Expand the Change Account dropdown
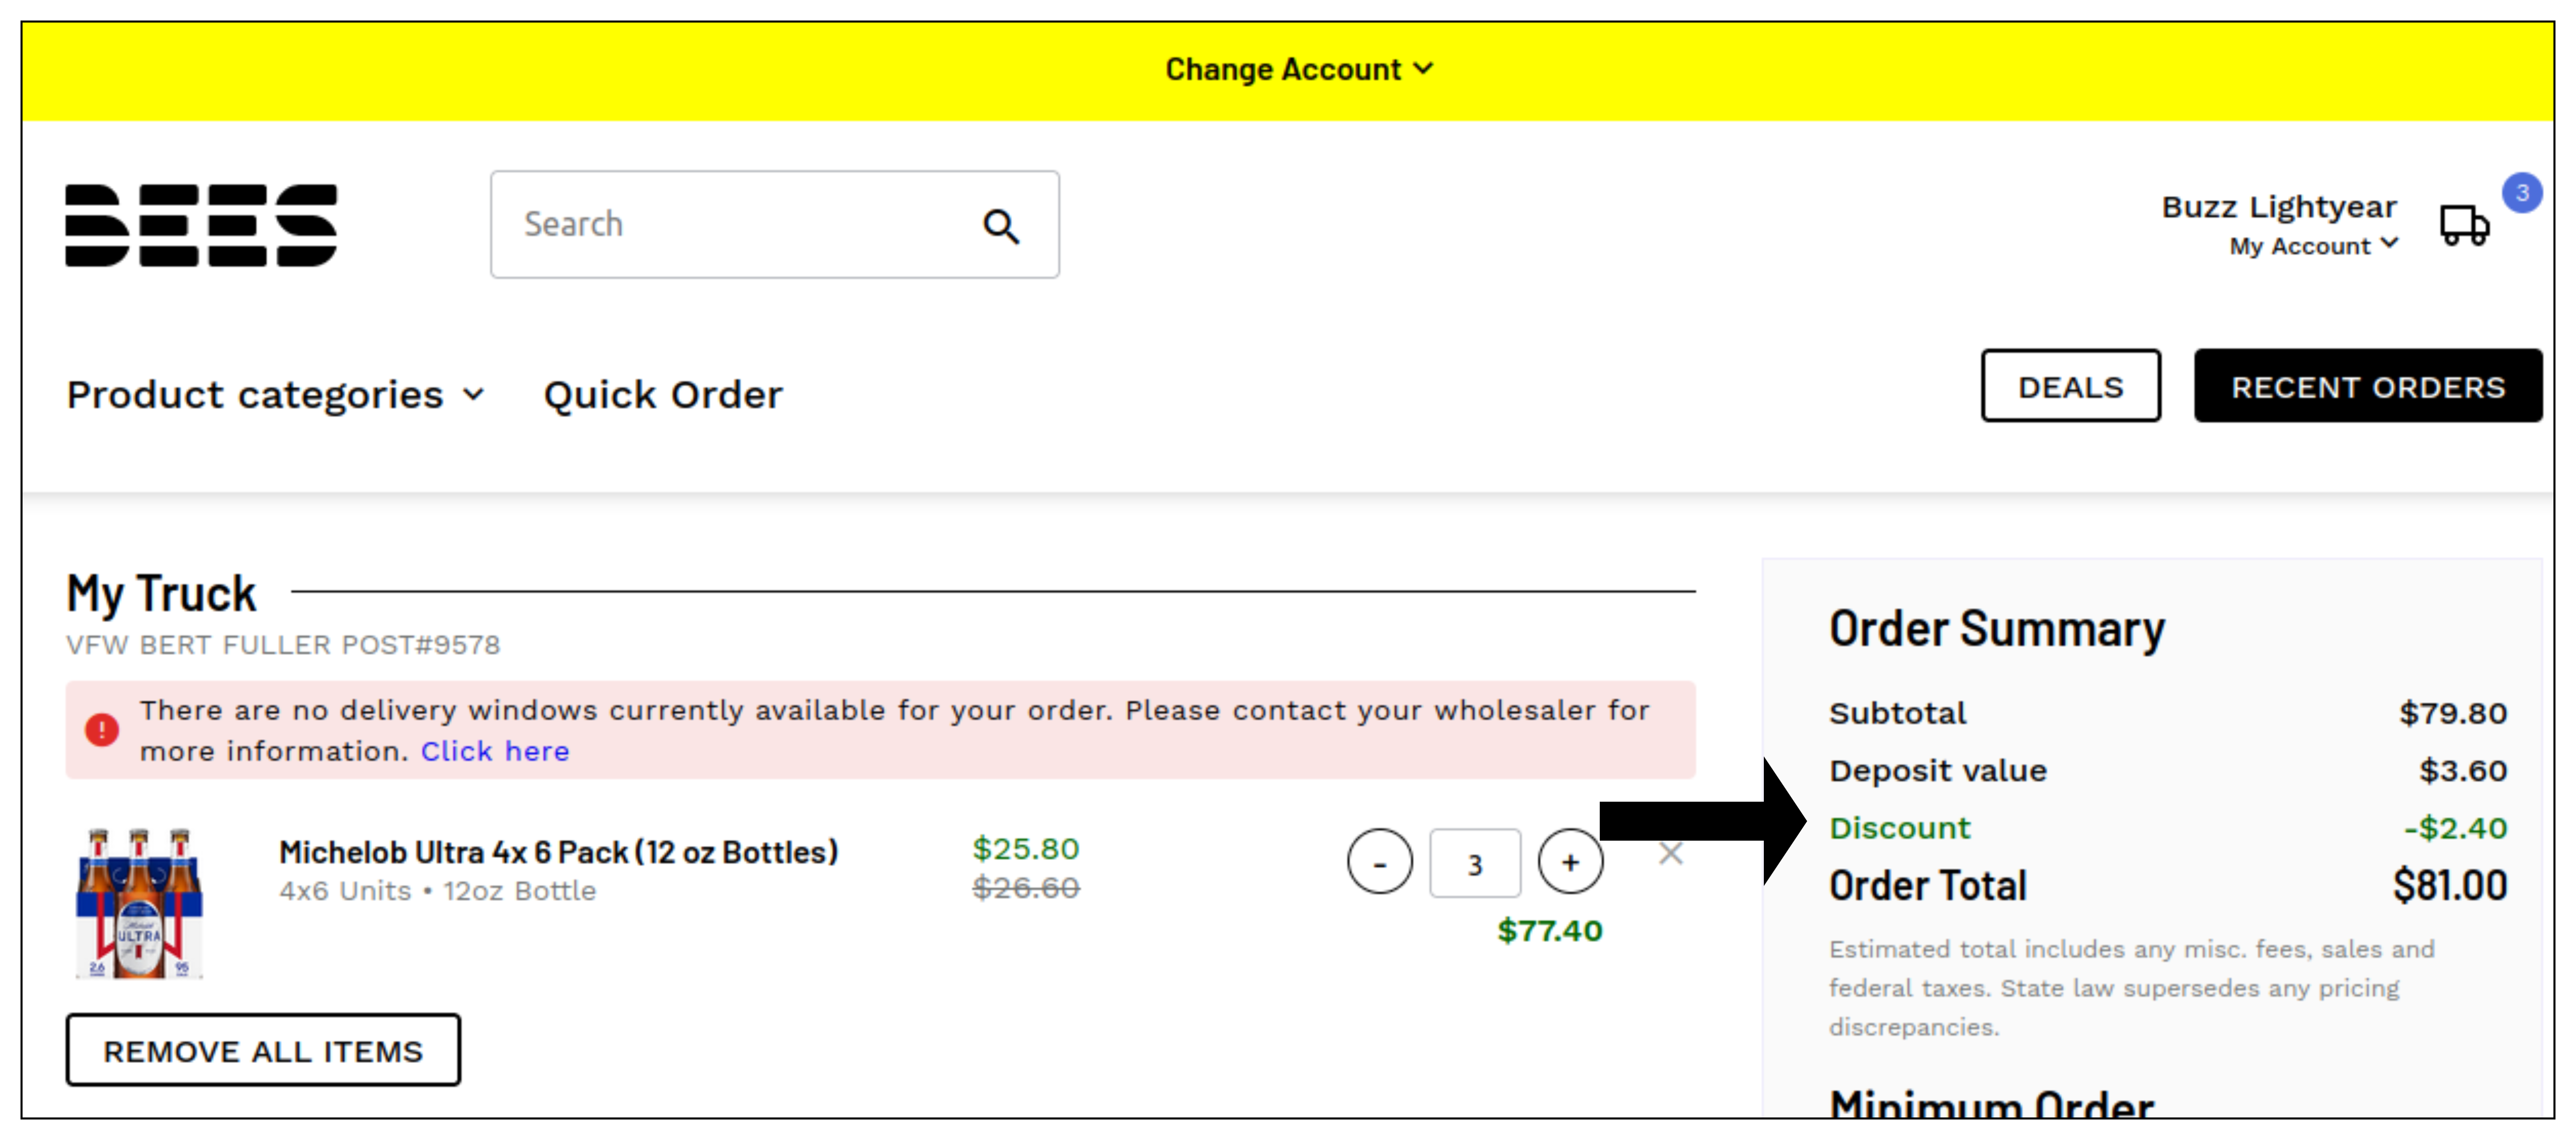The height and width of the screenshot is (1140, 2576). click(x=1299, y=69)
